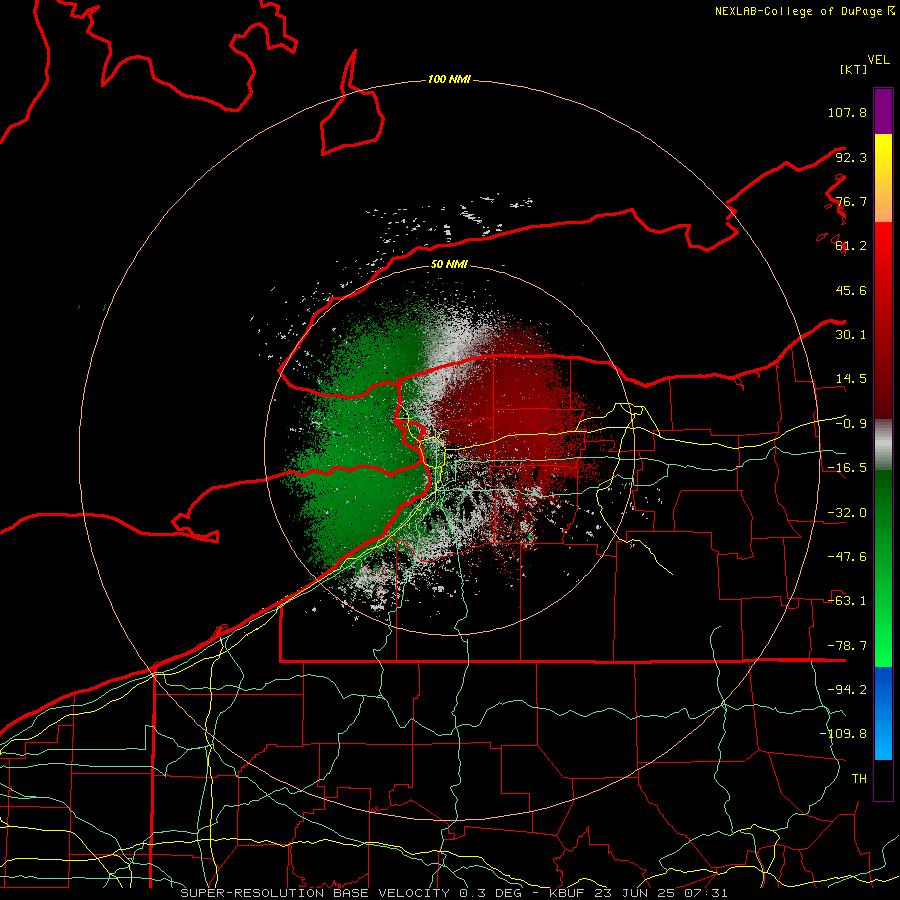900x900 pixels.
Task: Click the 45.6 legend value
Action: (851, 290)
